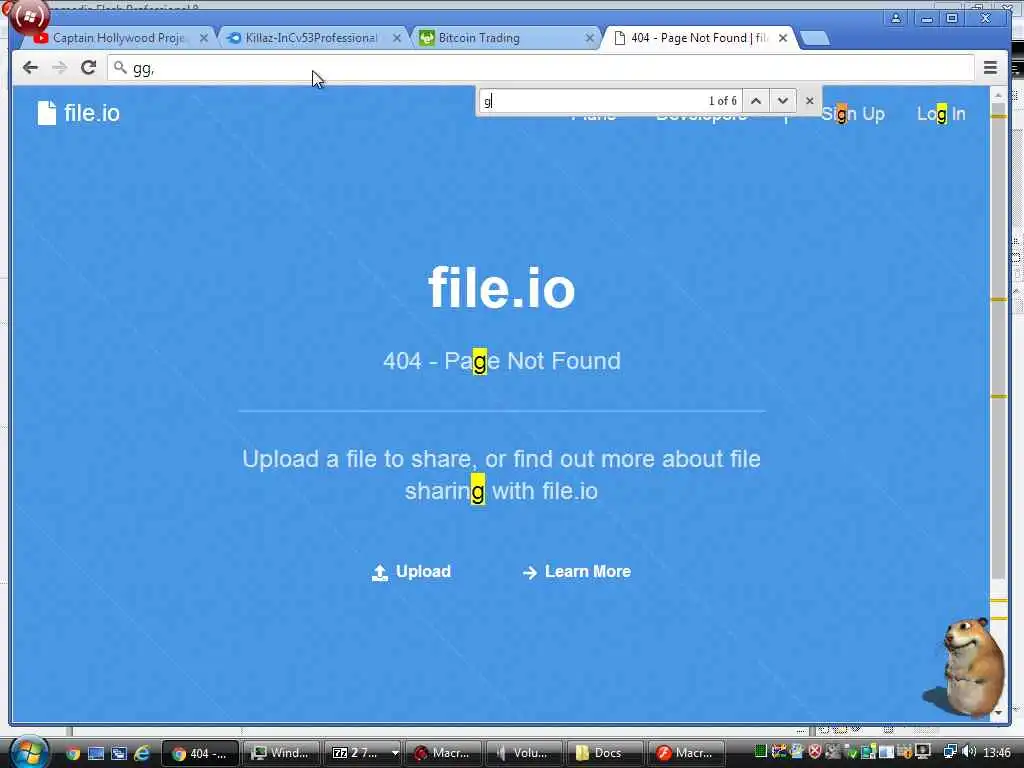Open the first Macr... taskbar window
The image size is (1024, 768).
442,753
